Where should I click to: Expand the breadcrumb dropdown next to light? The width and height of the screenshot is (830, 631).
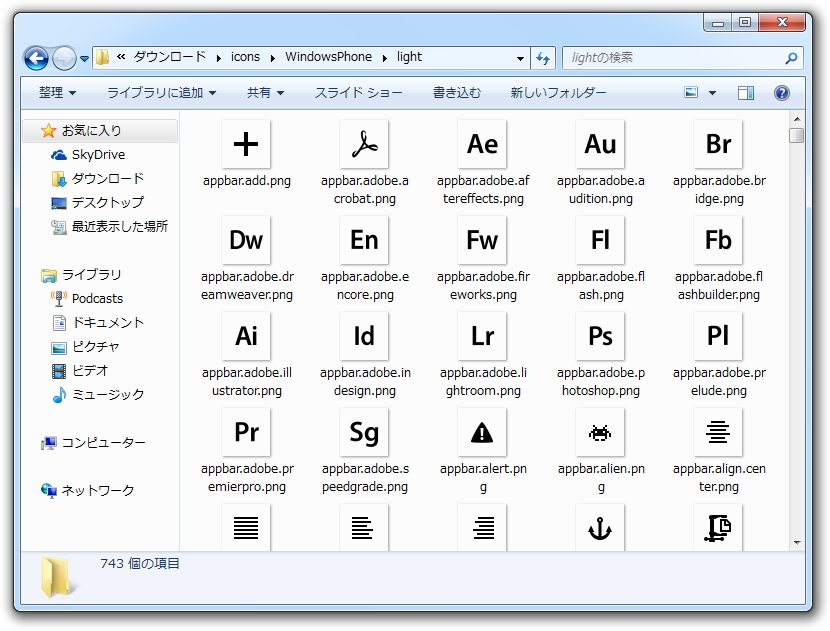(519, 57)
